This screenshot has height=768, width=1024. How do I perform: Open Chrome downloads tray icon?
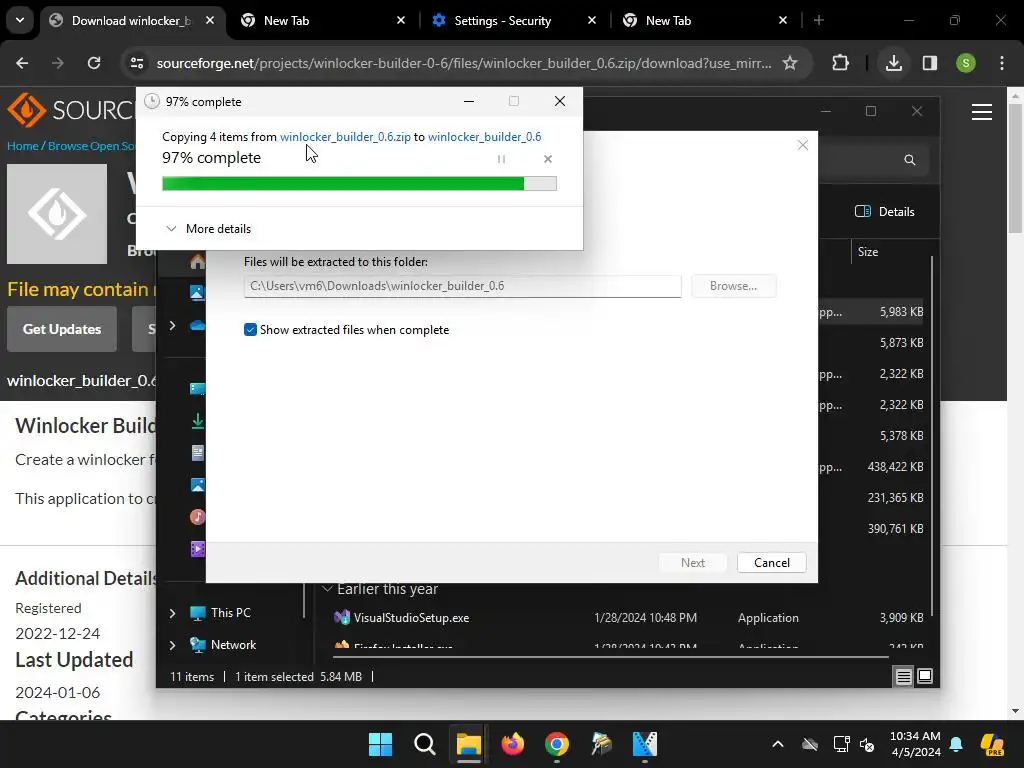point(893,63)
